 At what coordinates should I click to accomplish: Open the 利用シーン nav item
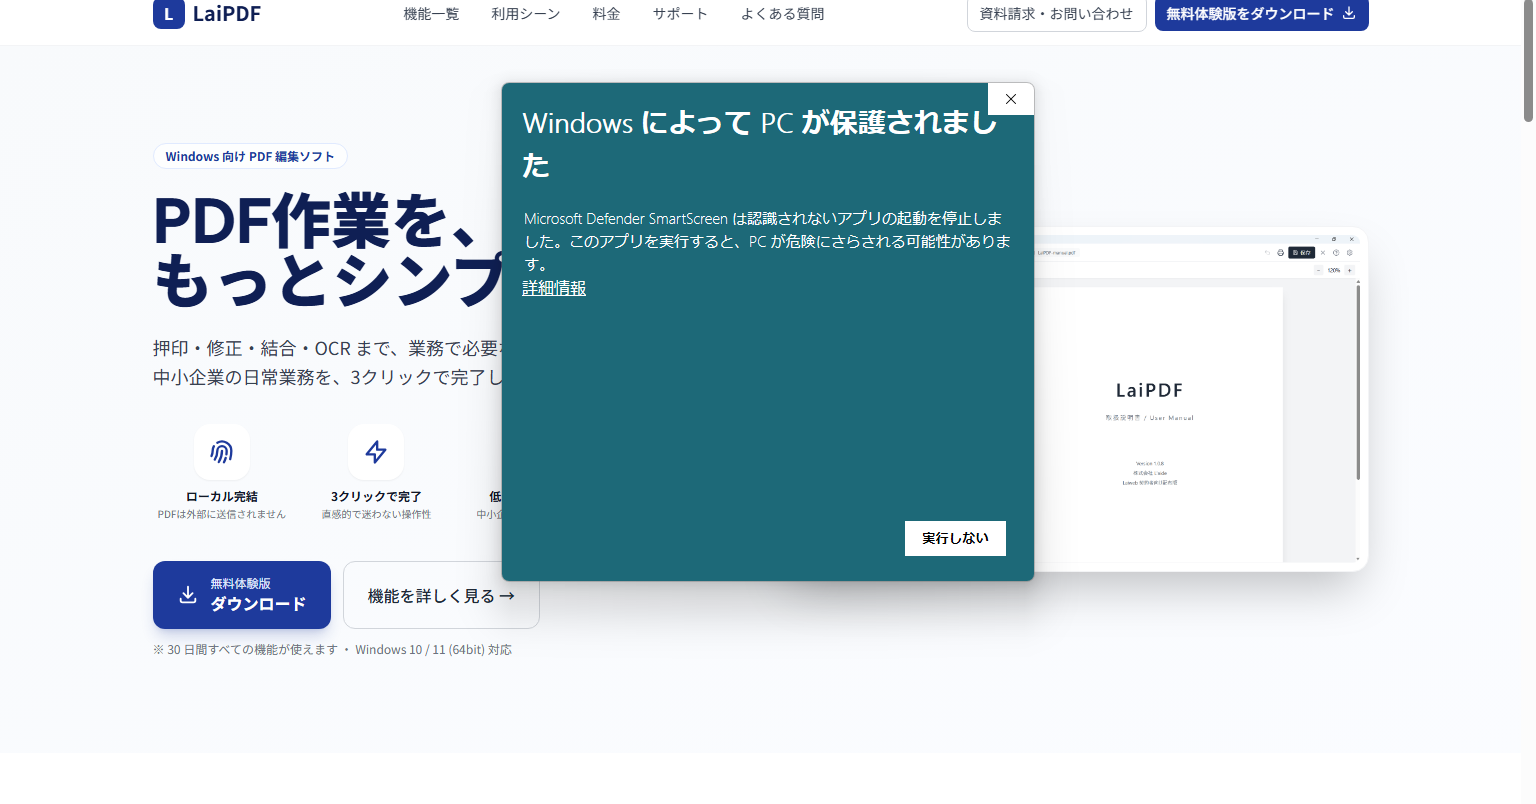pos(526,14)
